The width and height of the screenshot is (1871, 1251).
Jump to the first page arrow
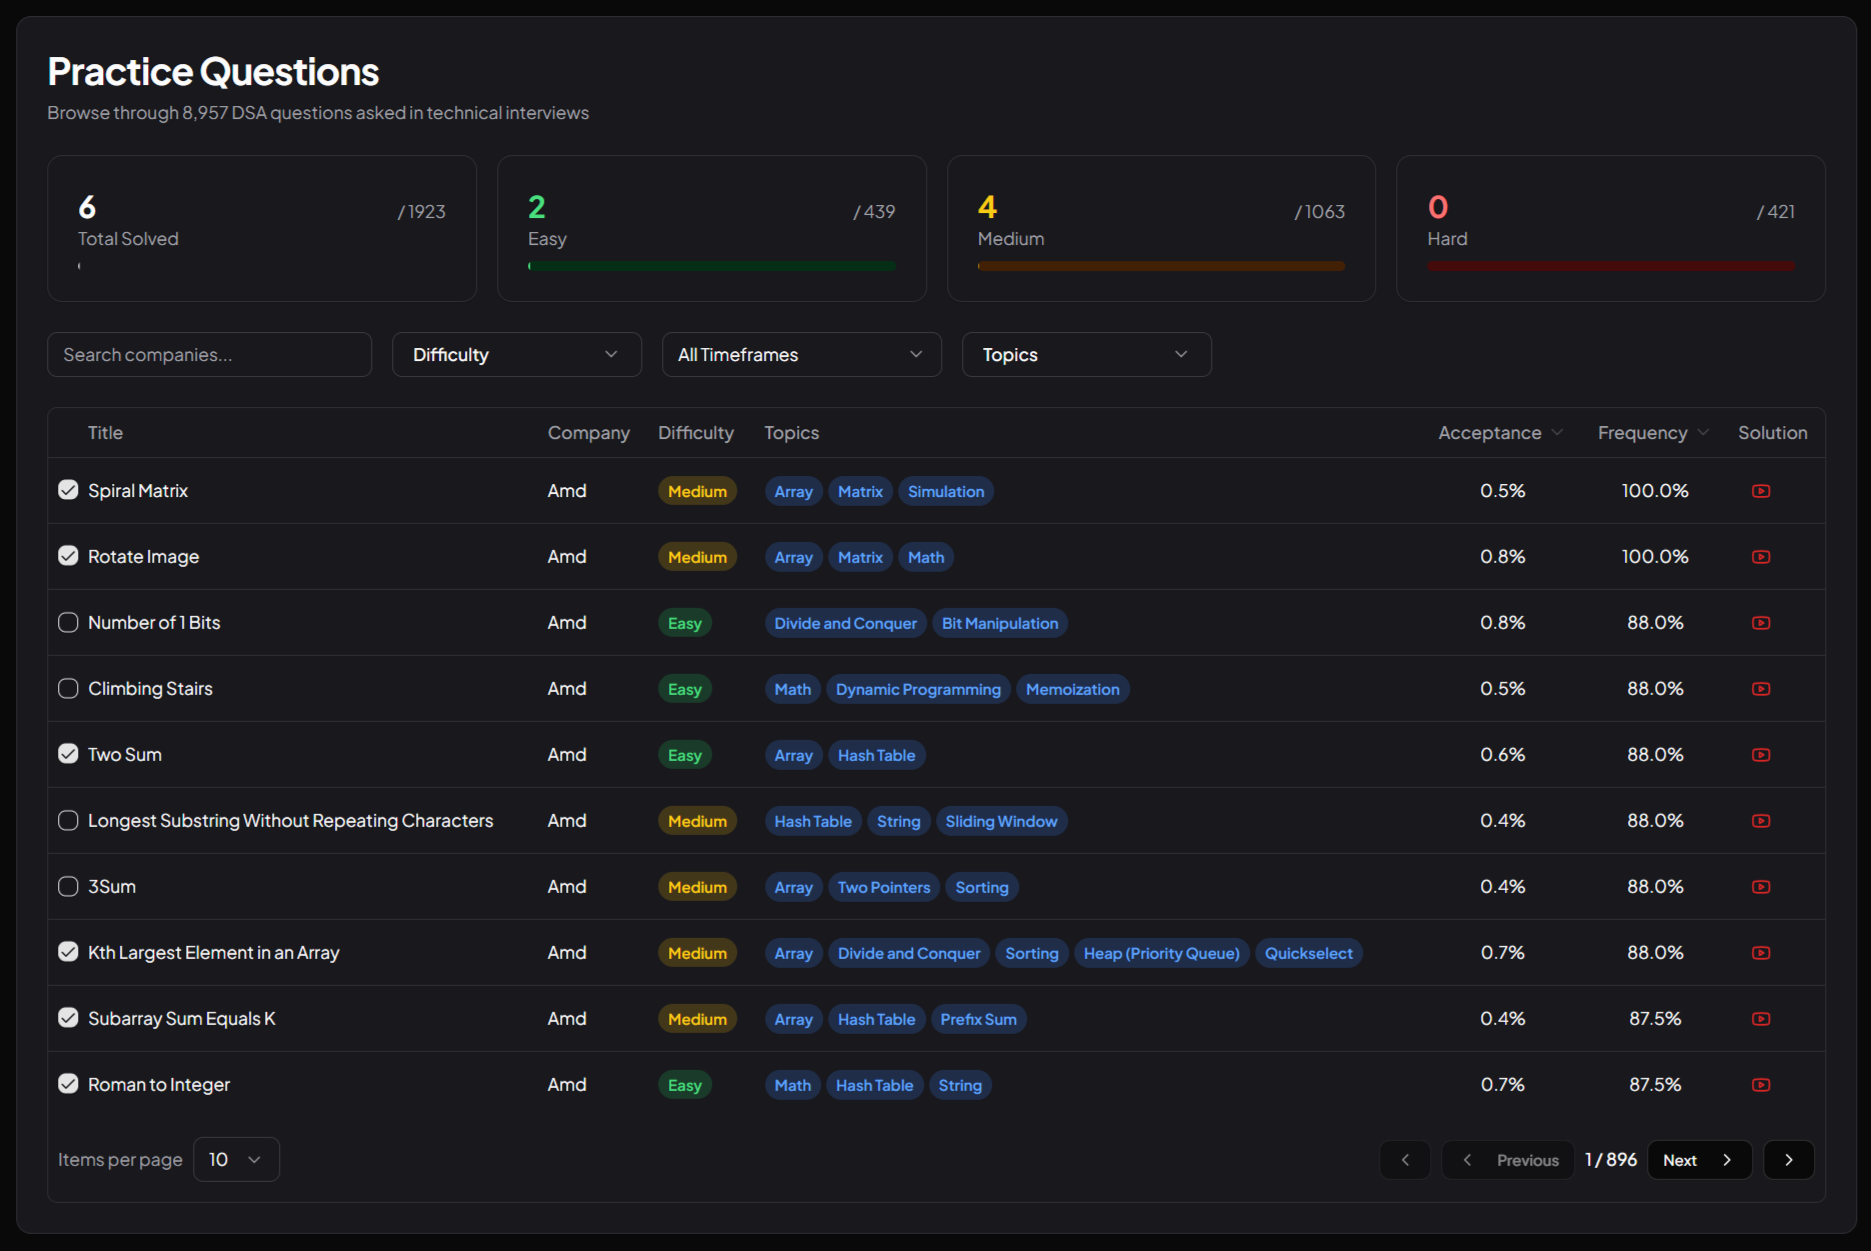tap(1404, 1160)
